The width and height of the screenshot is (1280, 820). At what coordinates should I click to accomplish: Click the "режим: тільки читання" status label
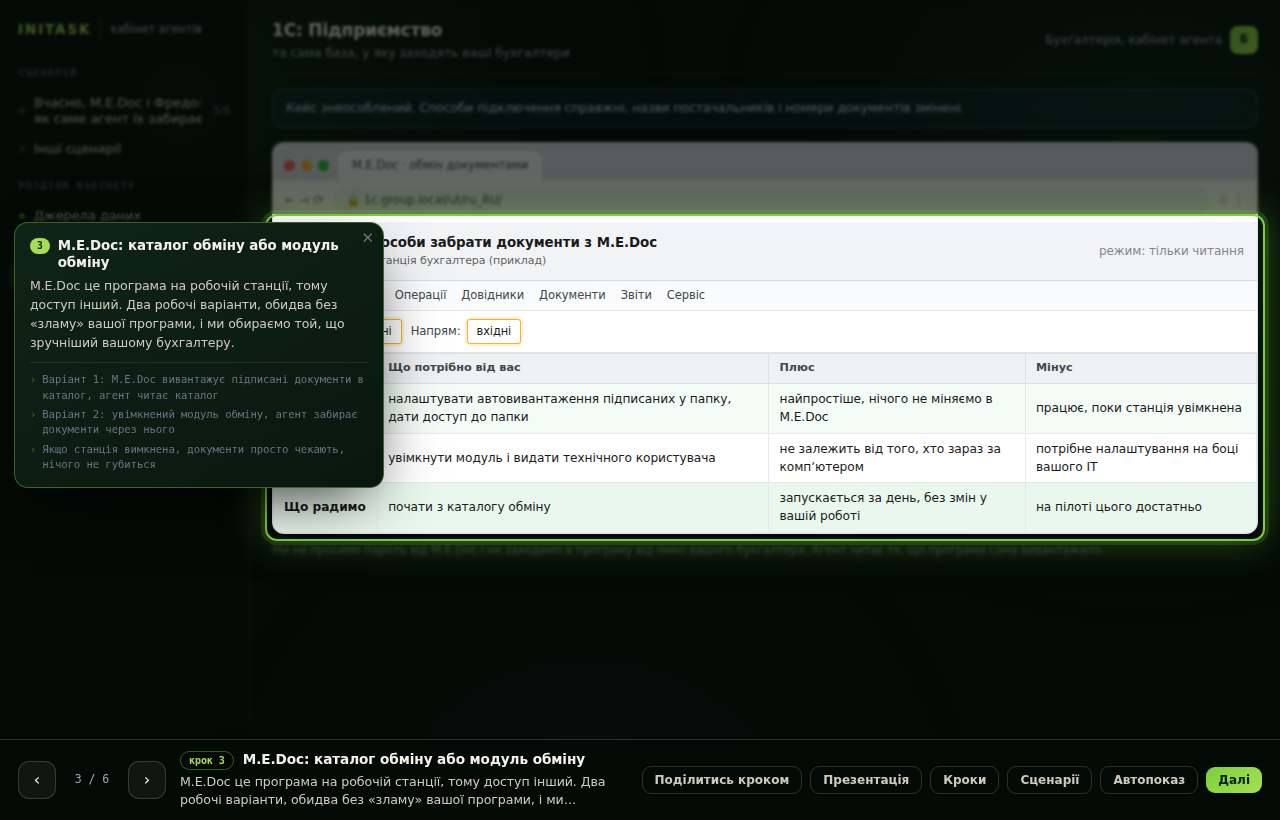1171,251
